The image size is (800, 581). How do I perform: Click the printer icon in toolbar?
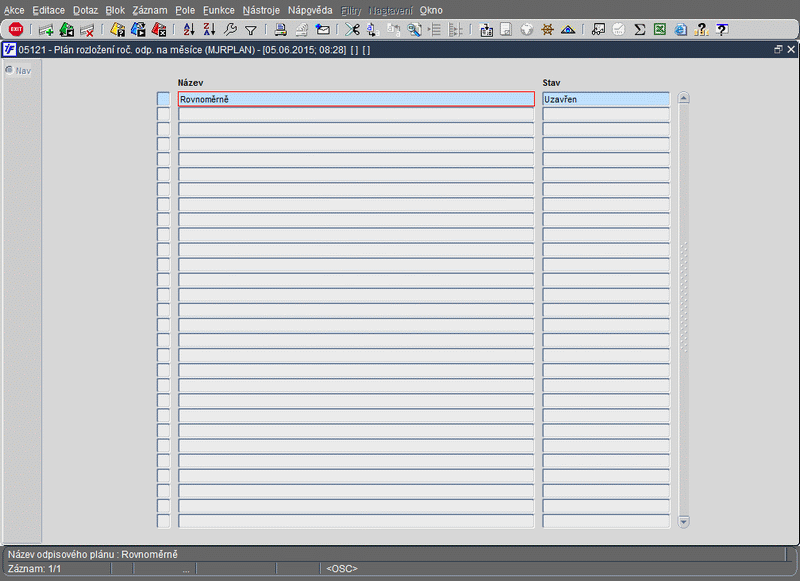280,30
